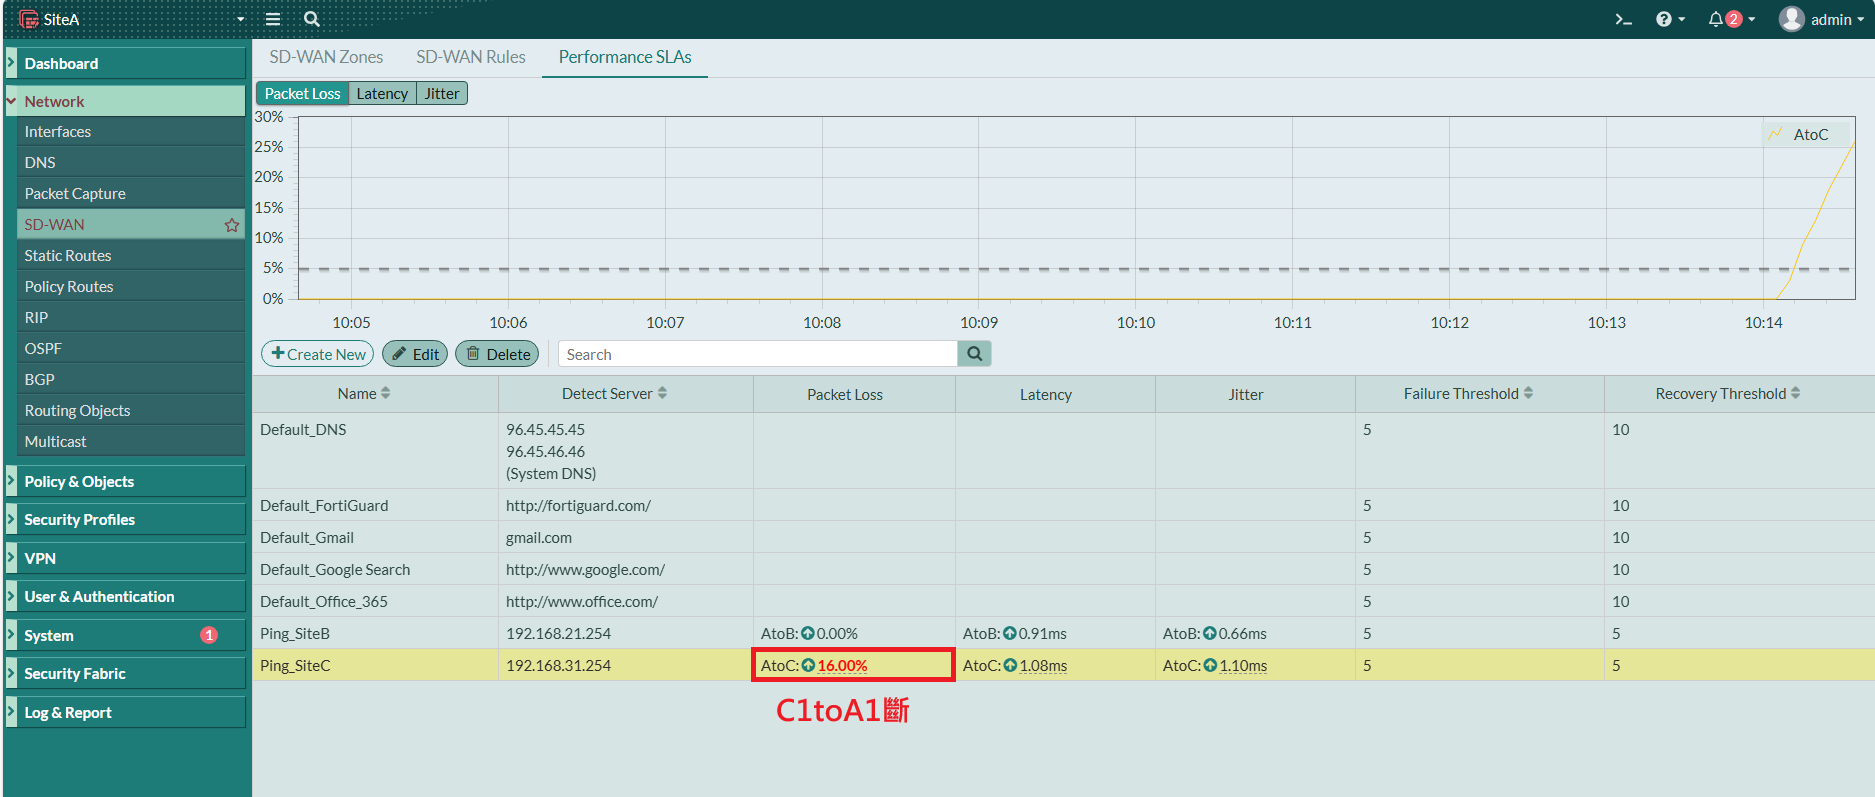Sort by Name column arrows
This screenshot has width=1875, height=797.
click(386, 393)
